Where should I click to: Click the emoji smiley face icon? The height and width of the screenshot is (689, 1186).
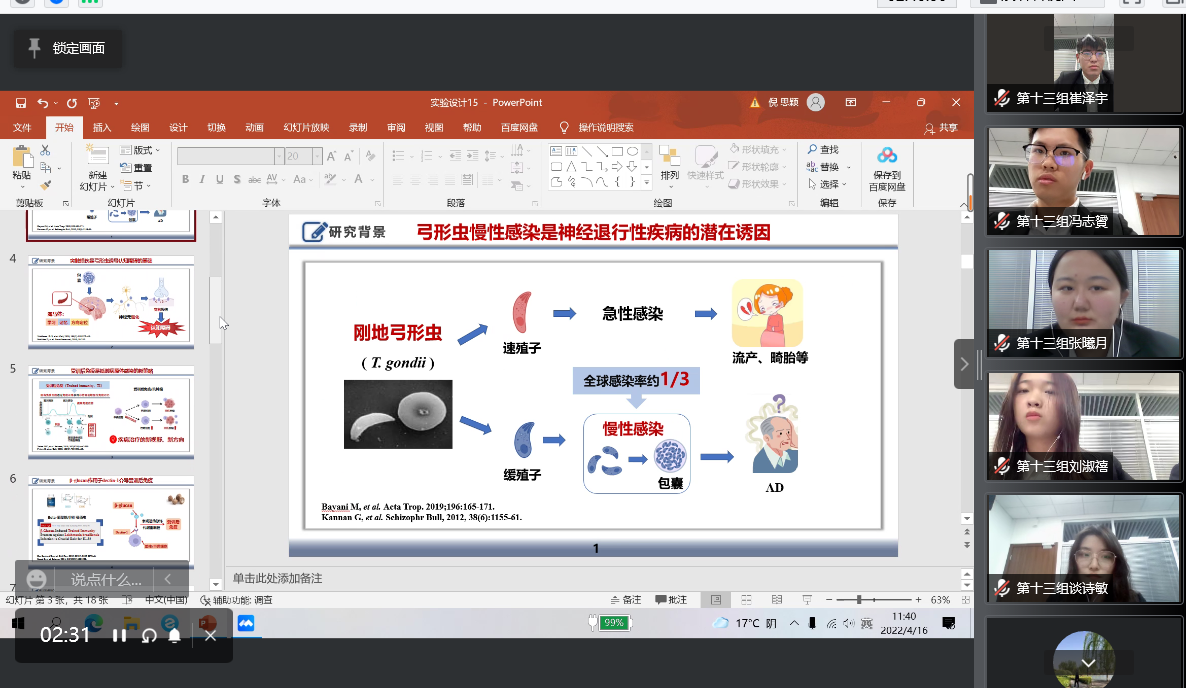(x=37, y=579)
